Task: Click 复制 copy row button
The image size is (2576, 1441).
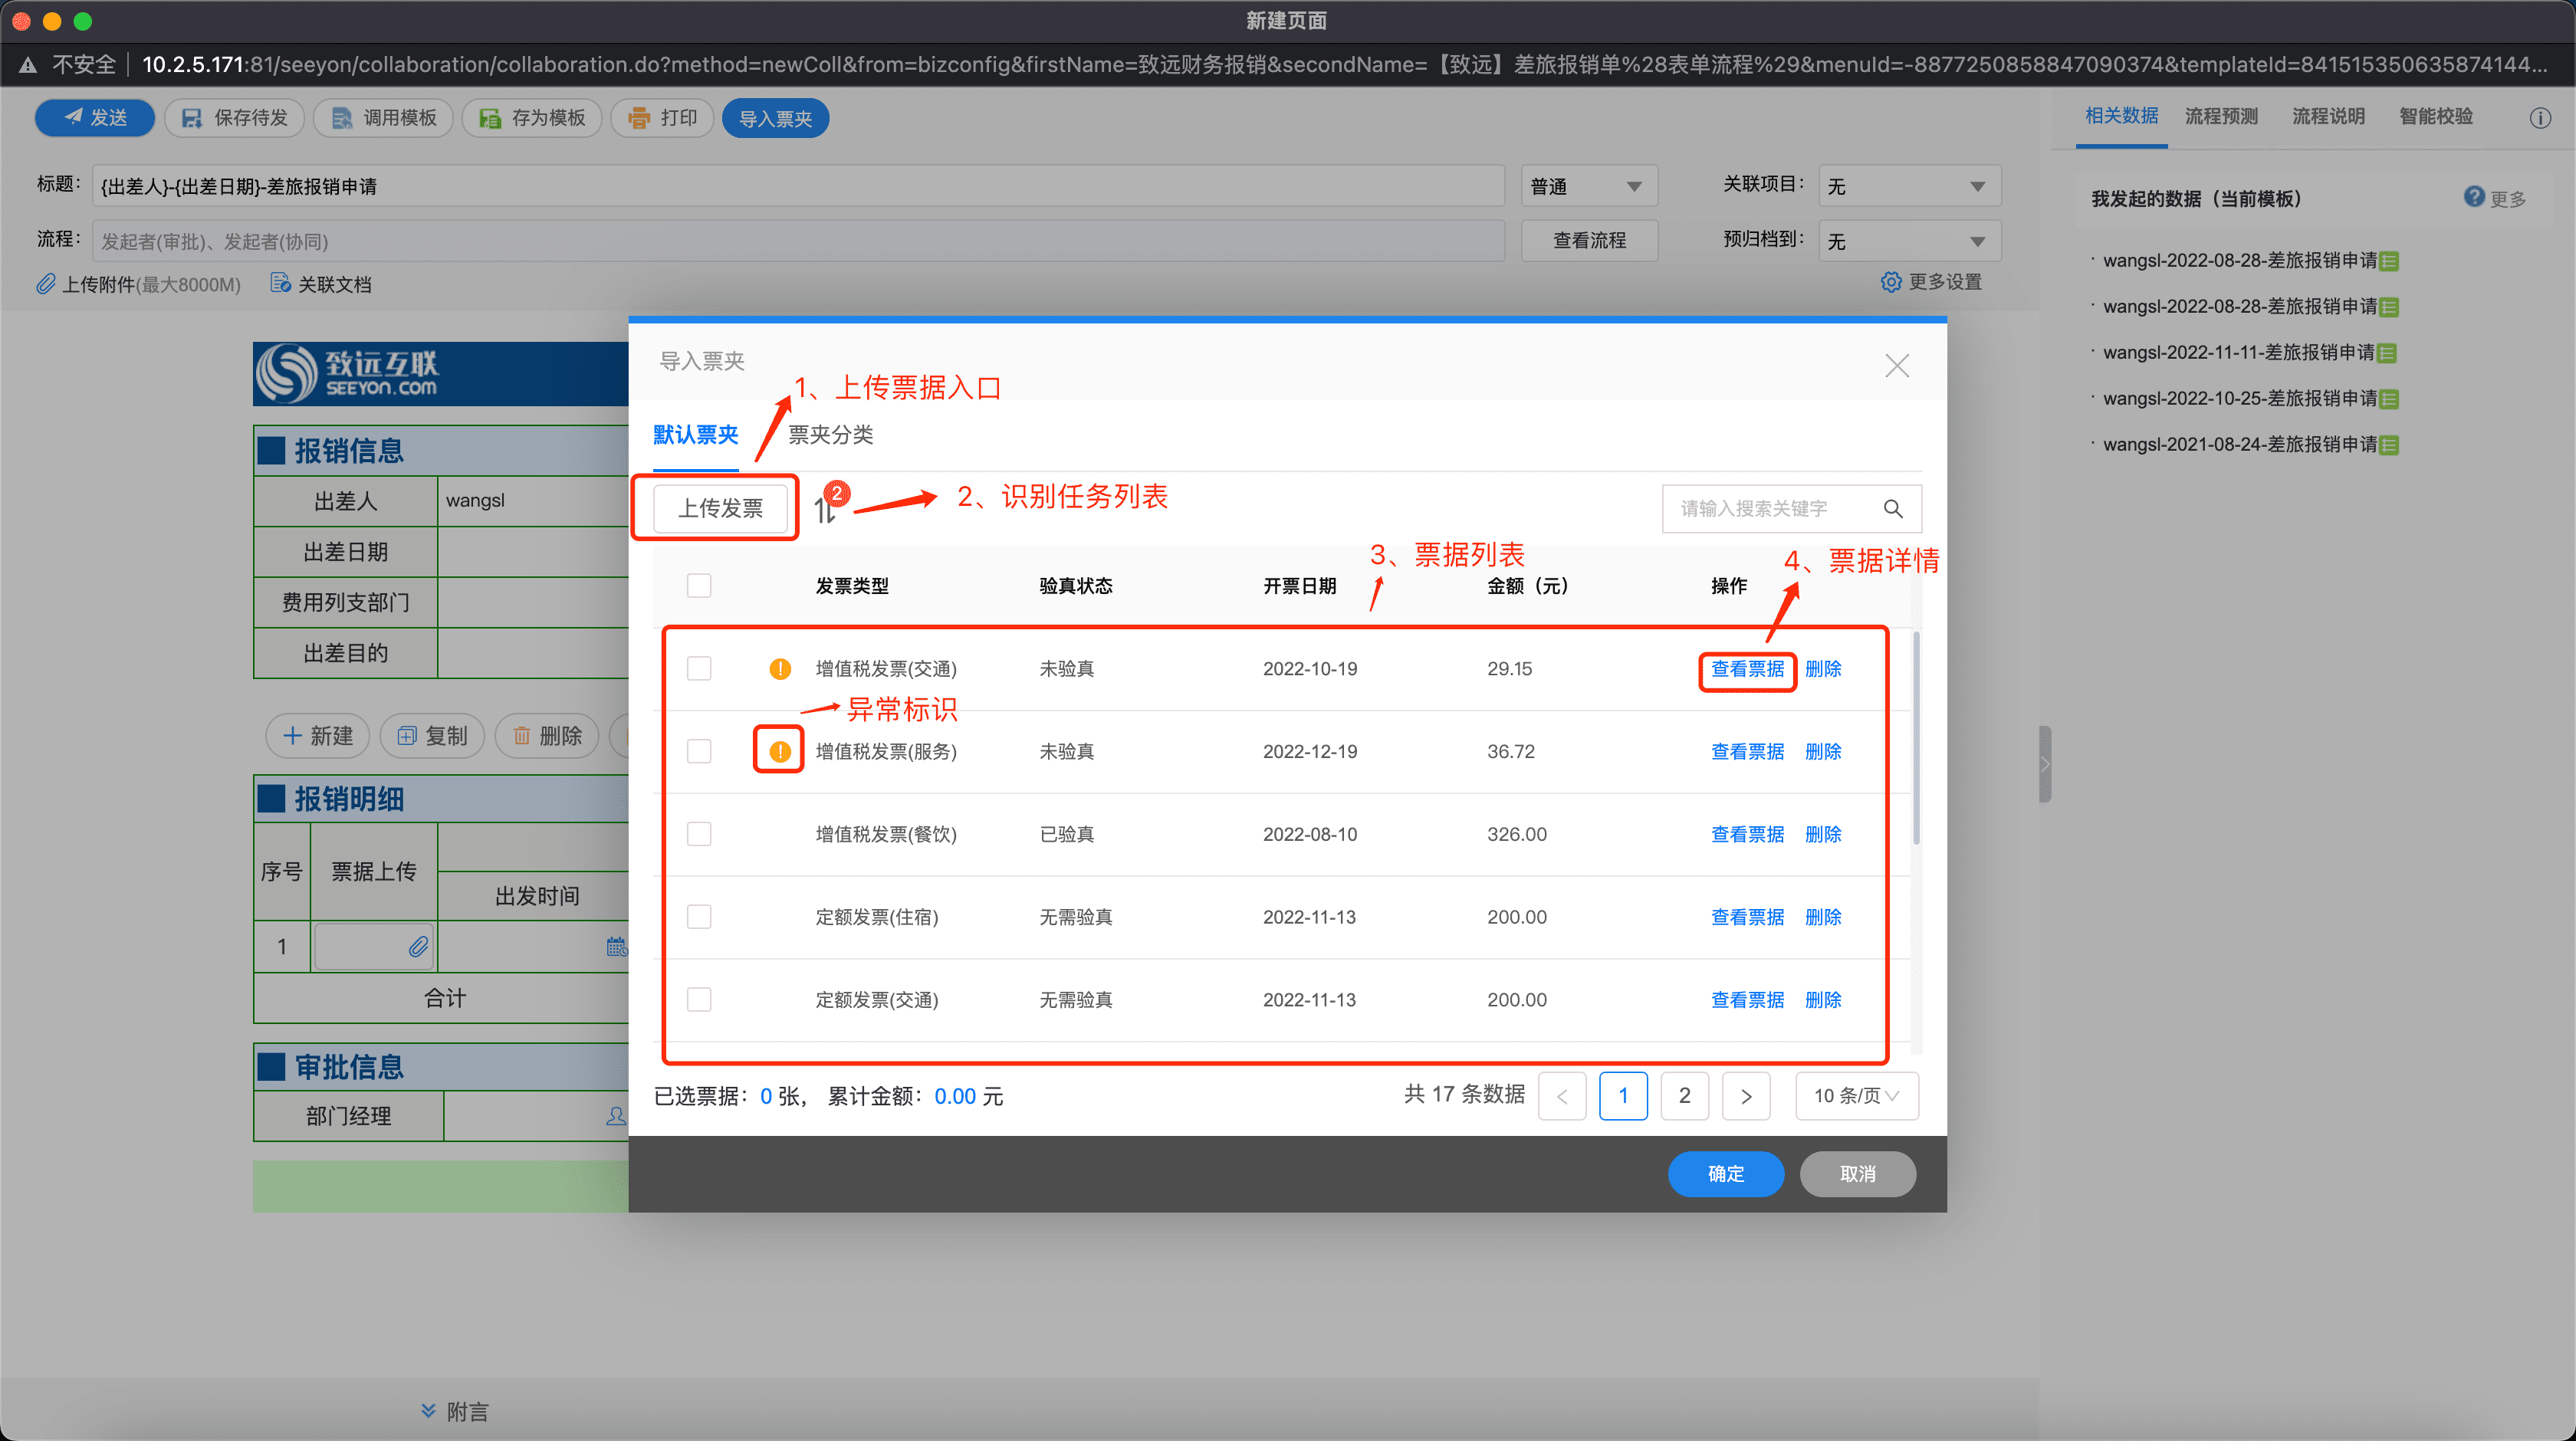Action: 432,736
